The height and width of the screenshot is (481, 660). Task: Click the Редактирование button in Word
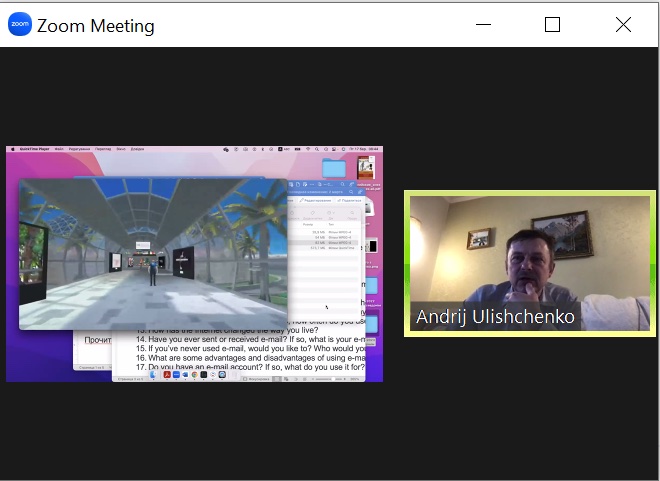click(316, 200)
